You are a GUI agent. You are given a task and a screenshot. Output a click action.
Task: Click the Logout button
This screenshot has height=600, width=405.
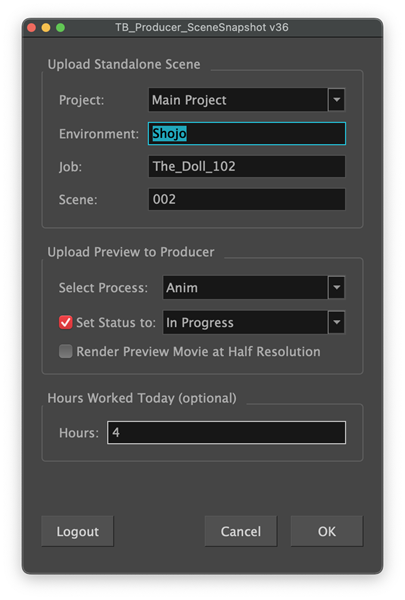[x=78, y=531]
